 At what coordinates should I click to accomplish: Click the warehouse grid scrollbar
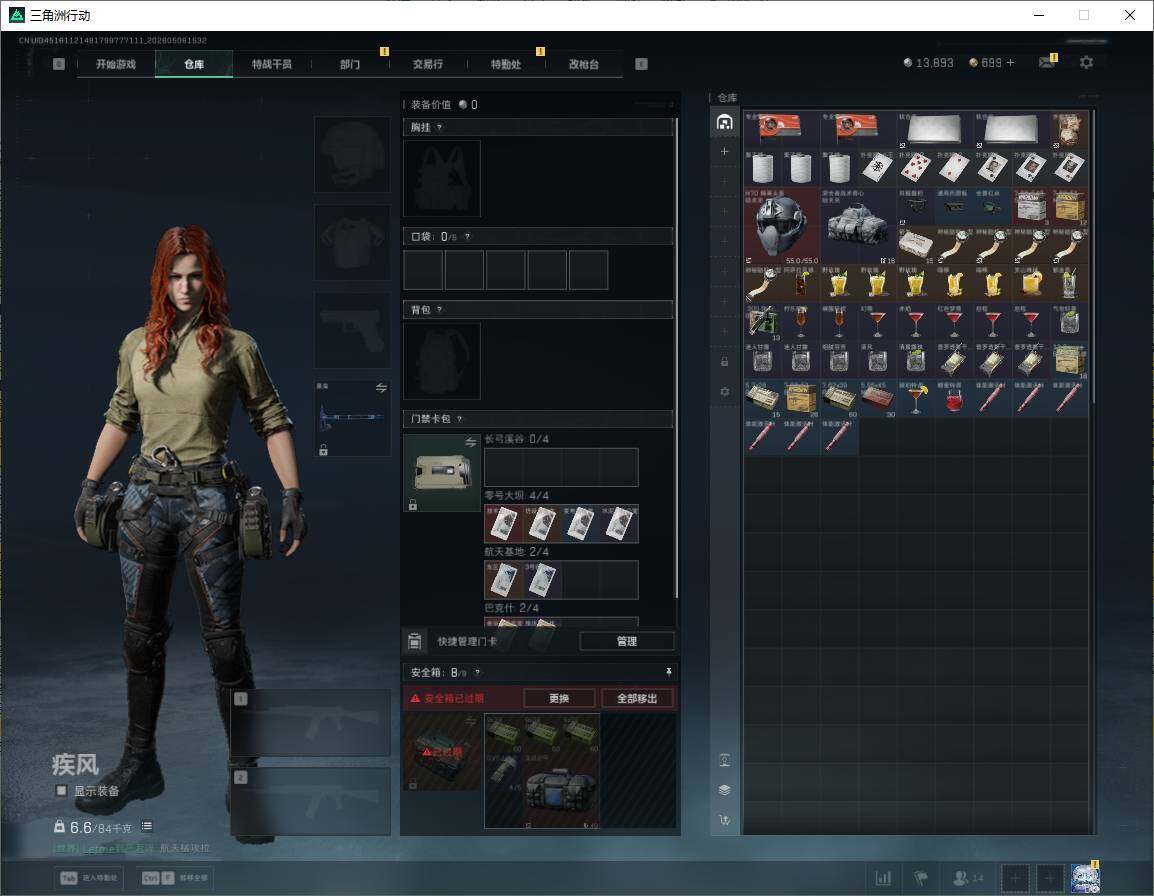pyautogui.click(x=1093, y=255)
